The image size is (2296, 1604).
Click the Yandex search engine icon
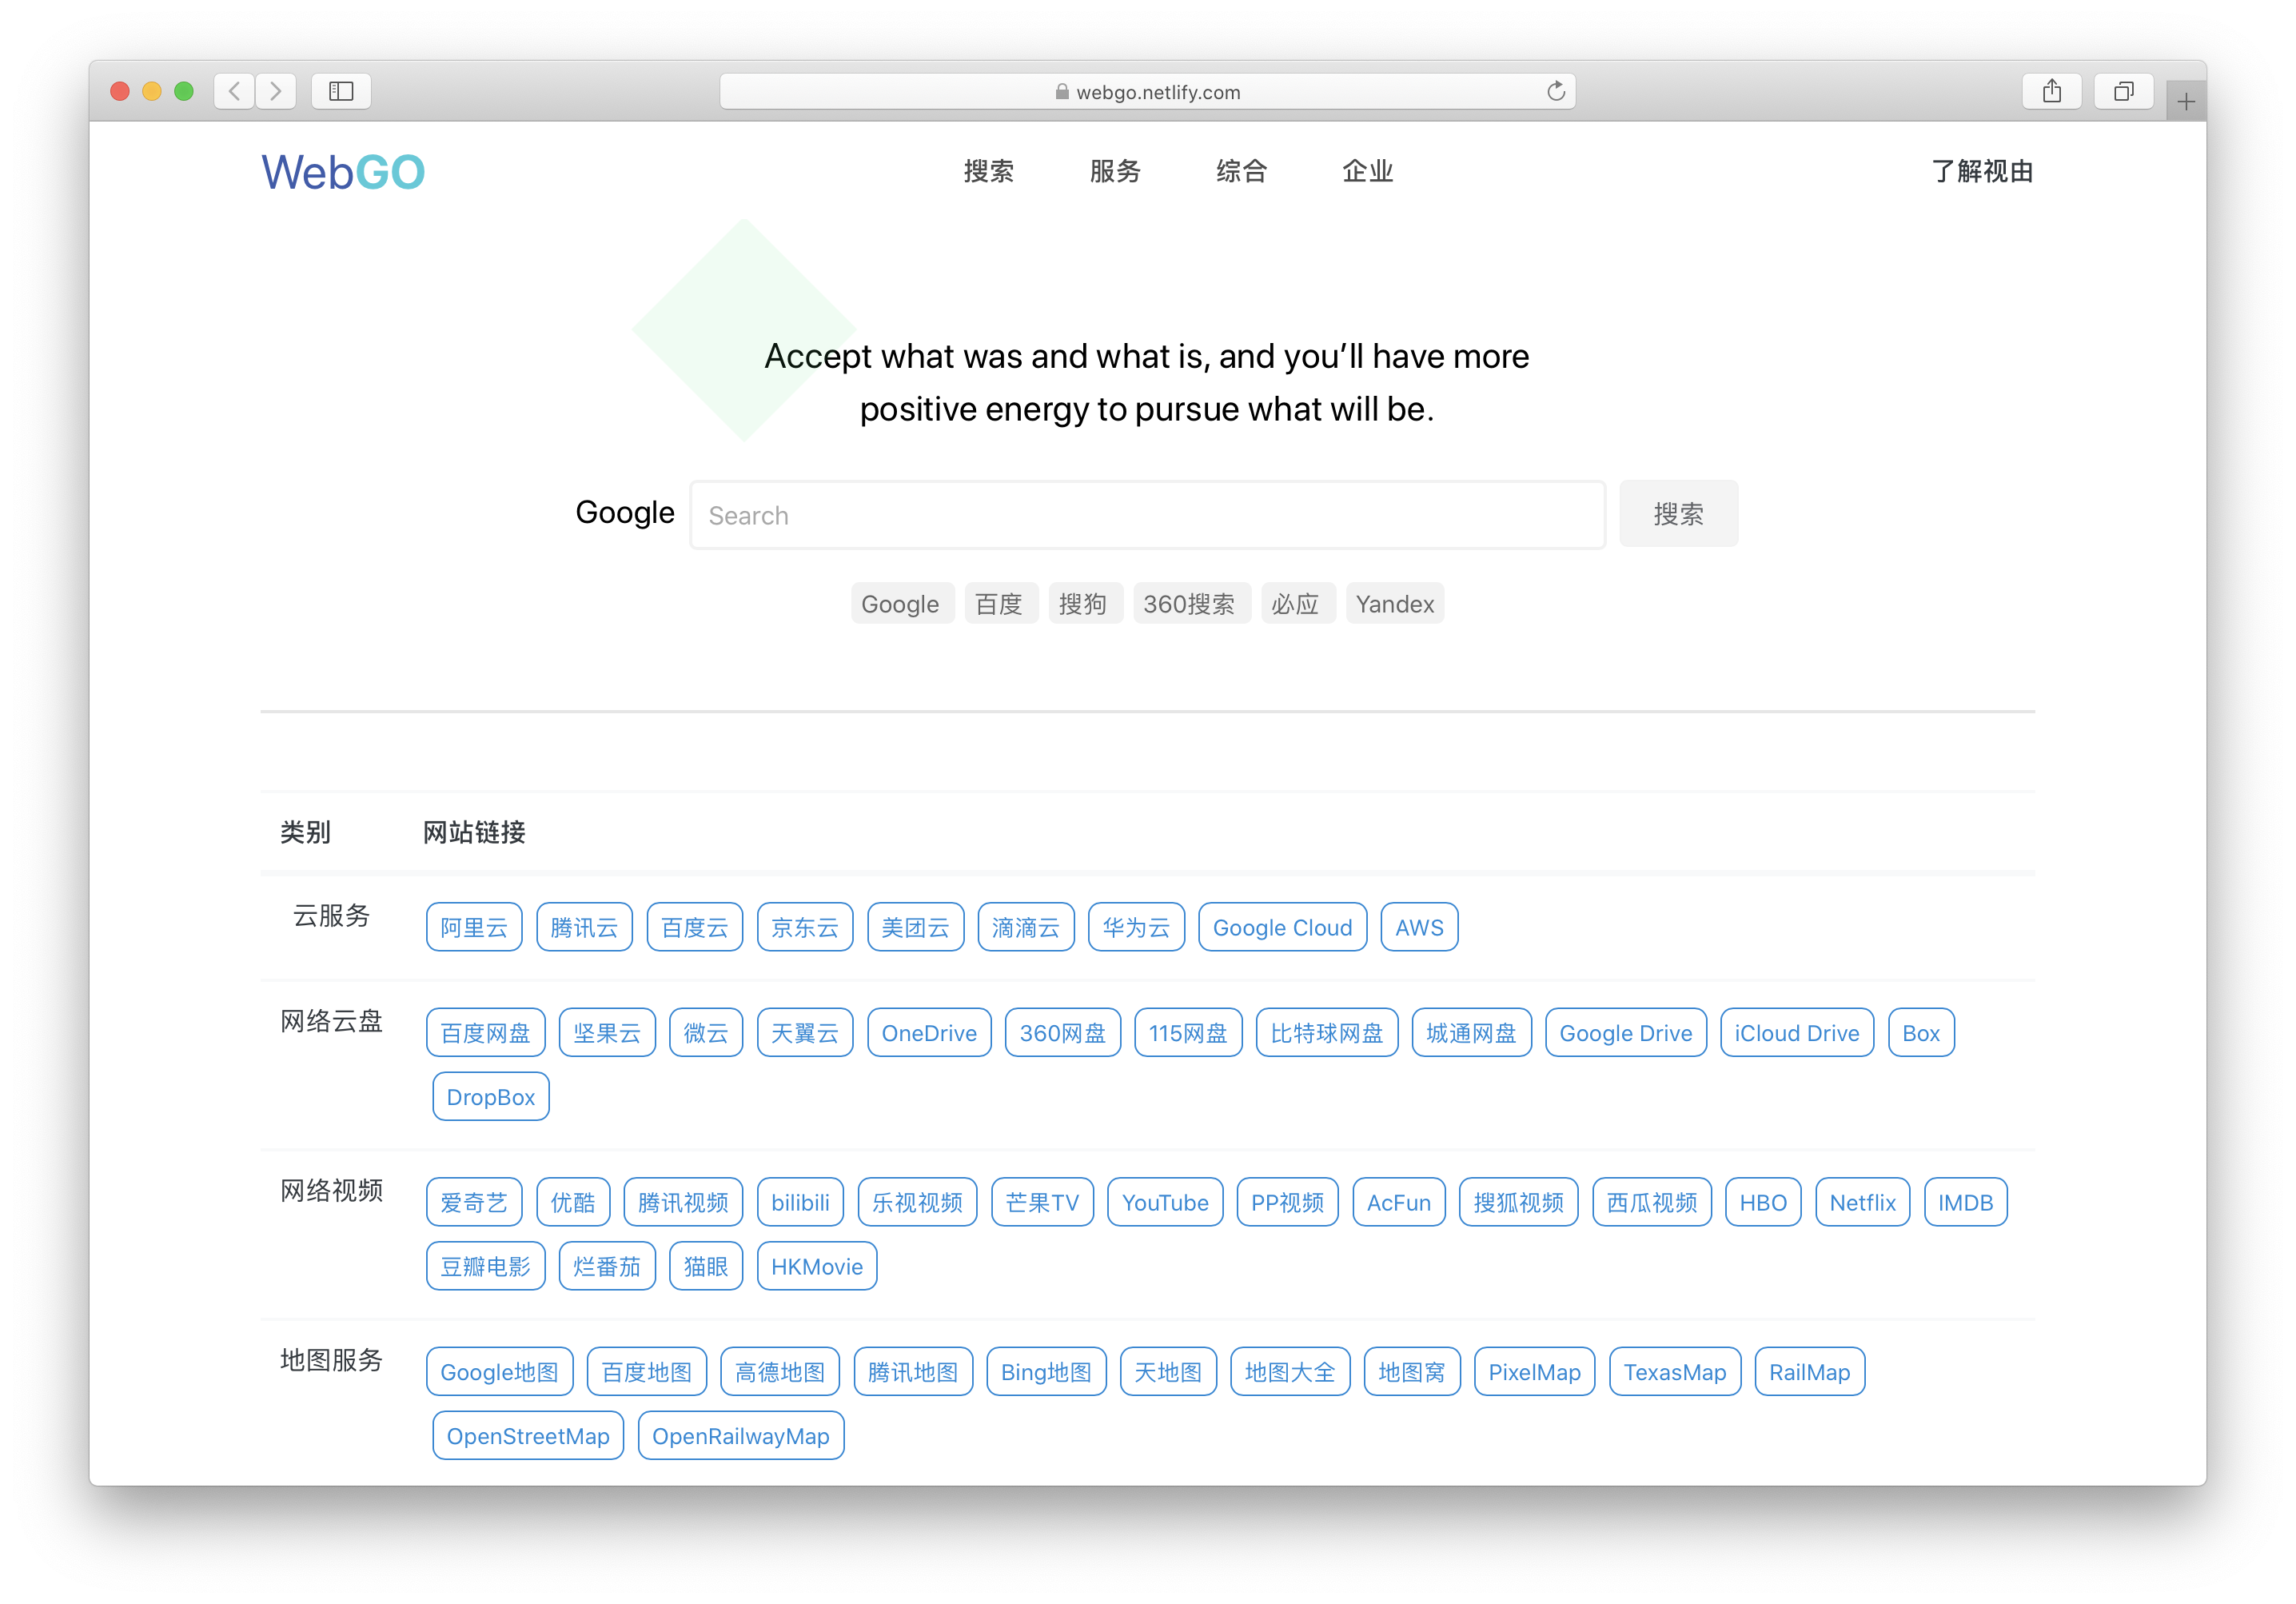[x=1396, y=602]
